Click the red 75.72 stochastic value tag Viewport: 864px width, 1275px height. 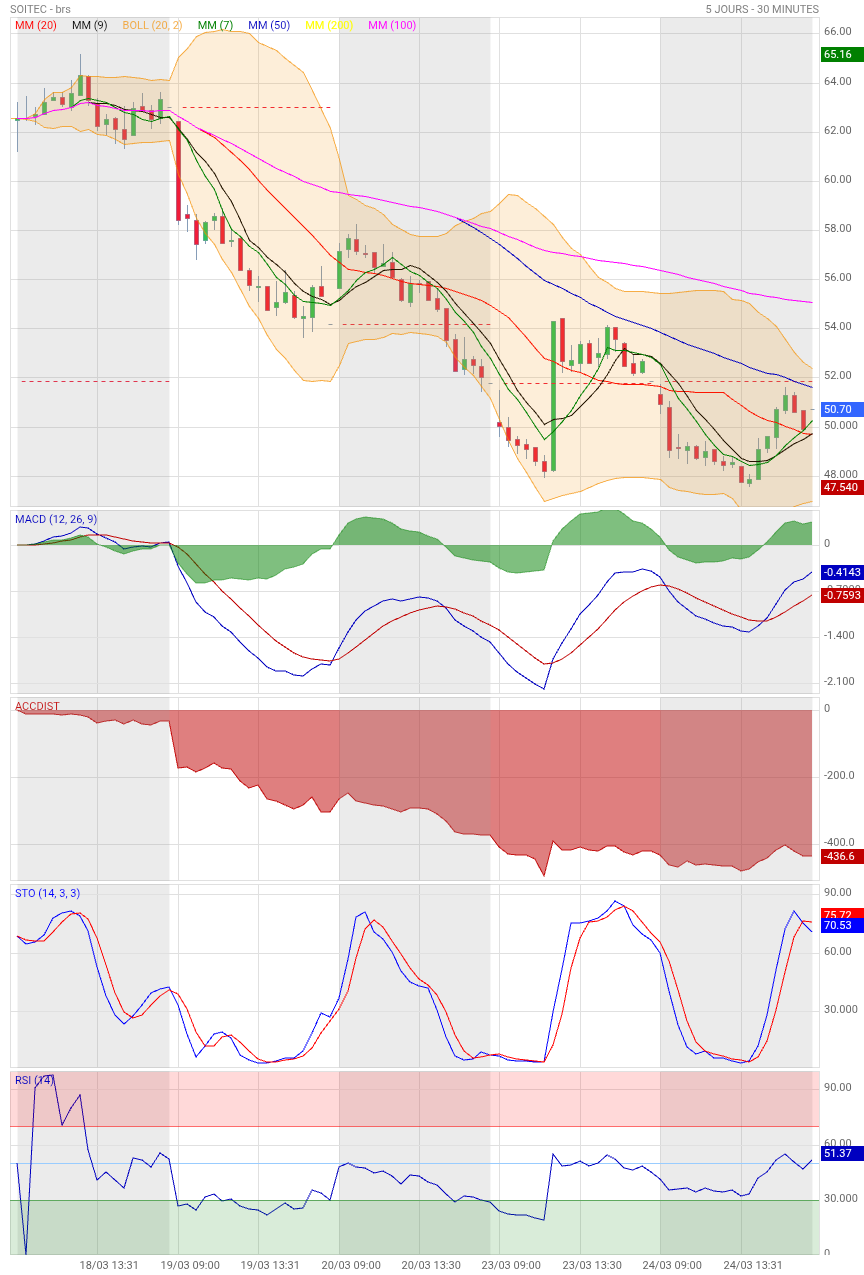(842, 914)
